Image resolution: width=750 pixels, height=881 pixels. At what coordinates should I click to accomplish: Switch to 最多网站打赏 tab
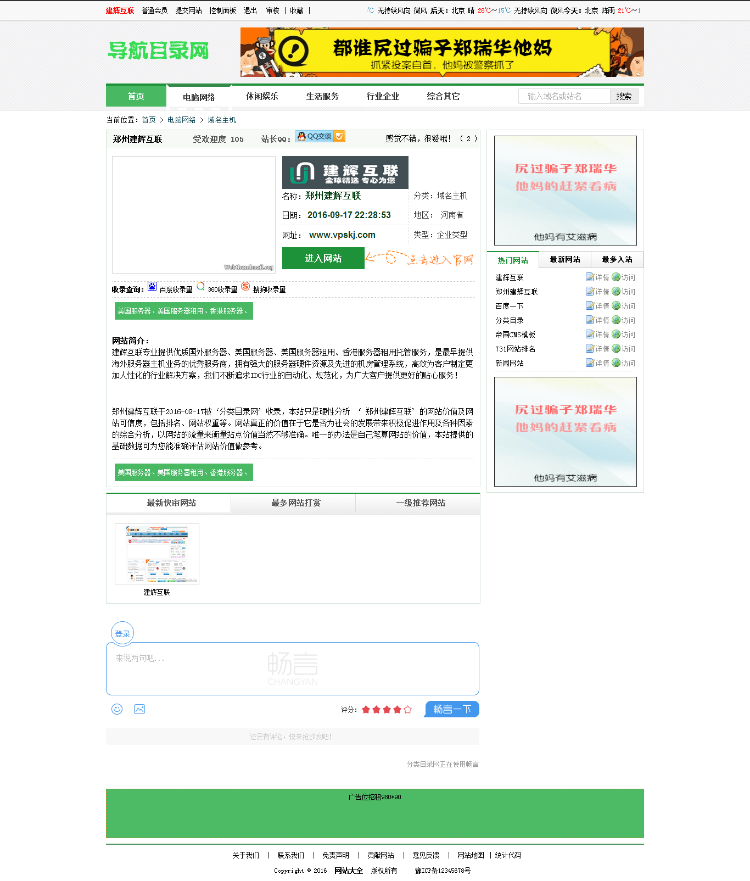(x=296, y=503)
